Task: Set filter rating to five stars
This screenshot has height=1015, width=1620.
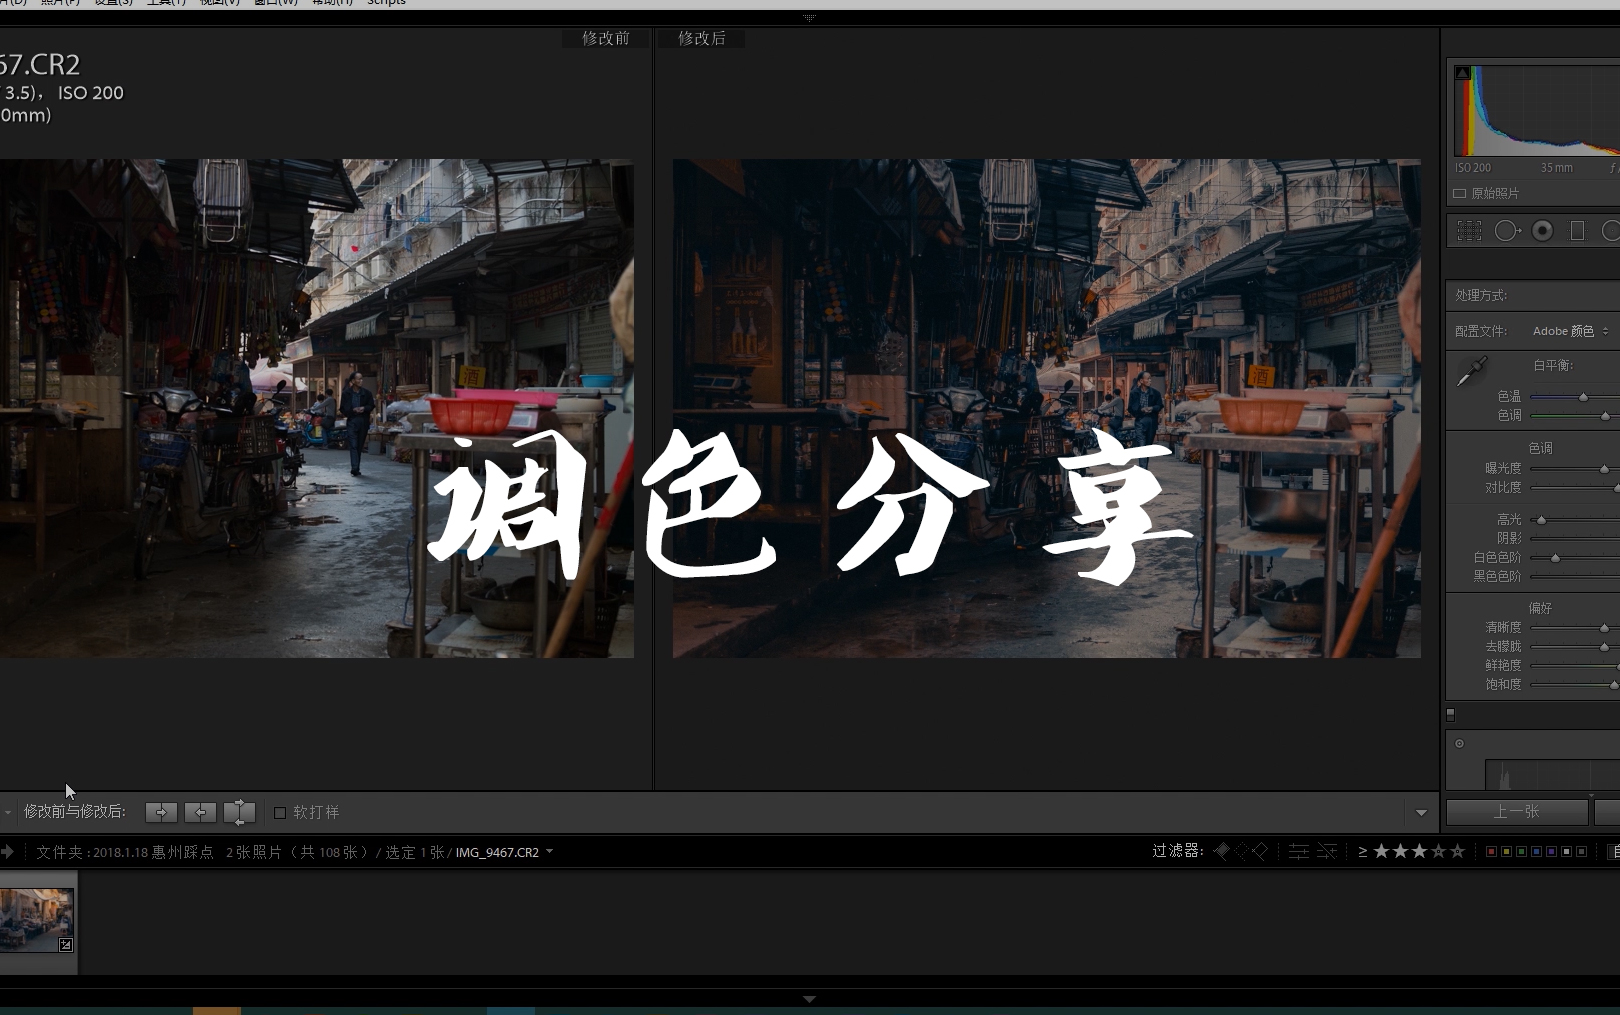Action: [x=1458, y=851]
